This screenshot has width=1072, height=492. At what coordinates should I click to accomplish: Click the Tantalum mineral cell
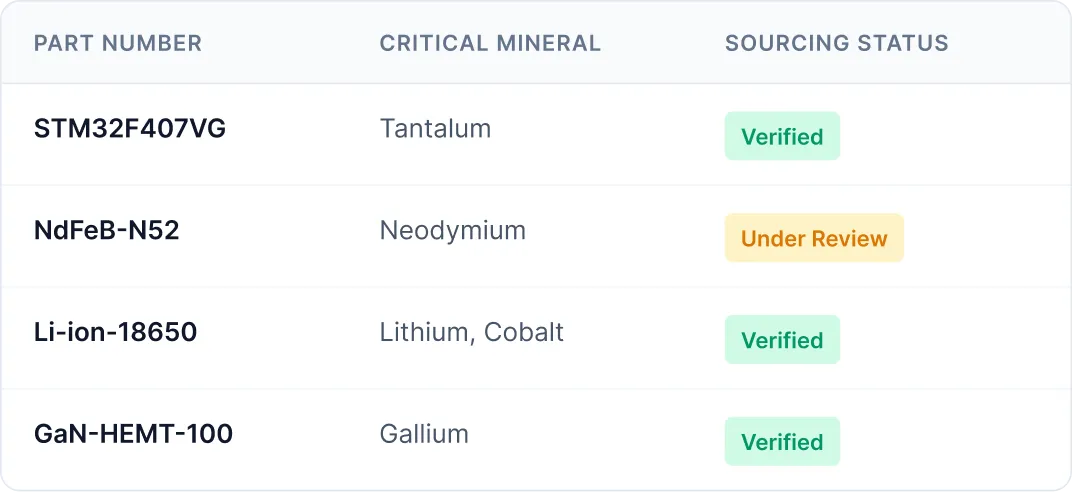tap(435, 129)
